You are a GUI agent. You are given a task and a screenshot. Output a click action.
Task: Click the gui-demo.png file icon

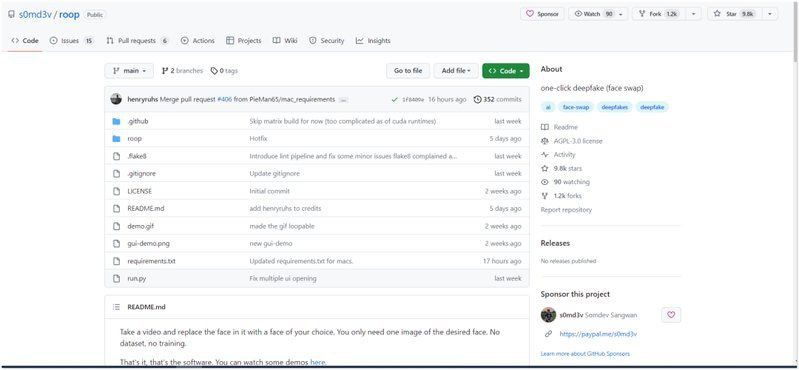pyautogui.click(x=116, y=244)
